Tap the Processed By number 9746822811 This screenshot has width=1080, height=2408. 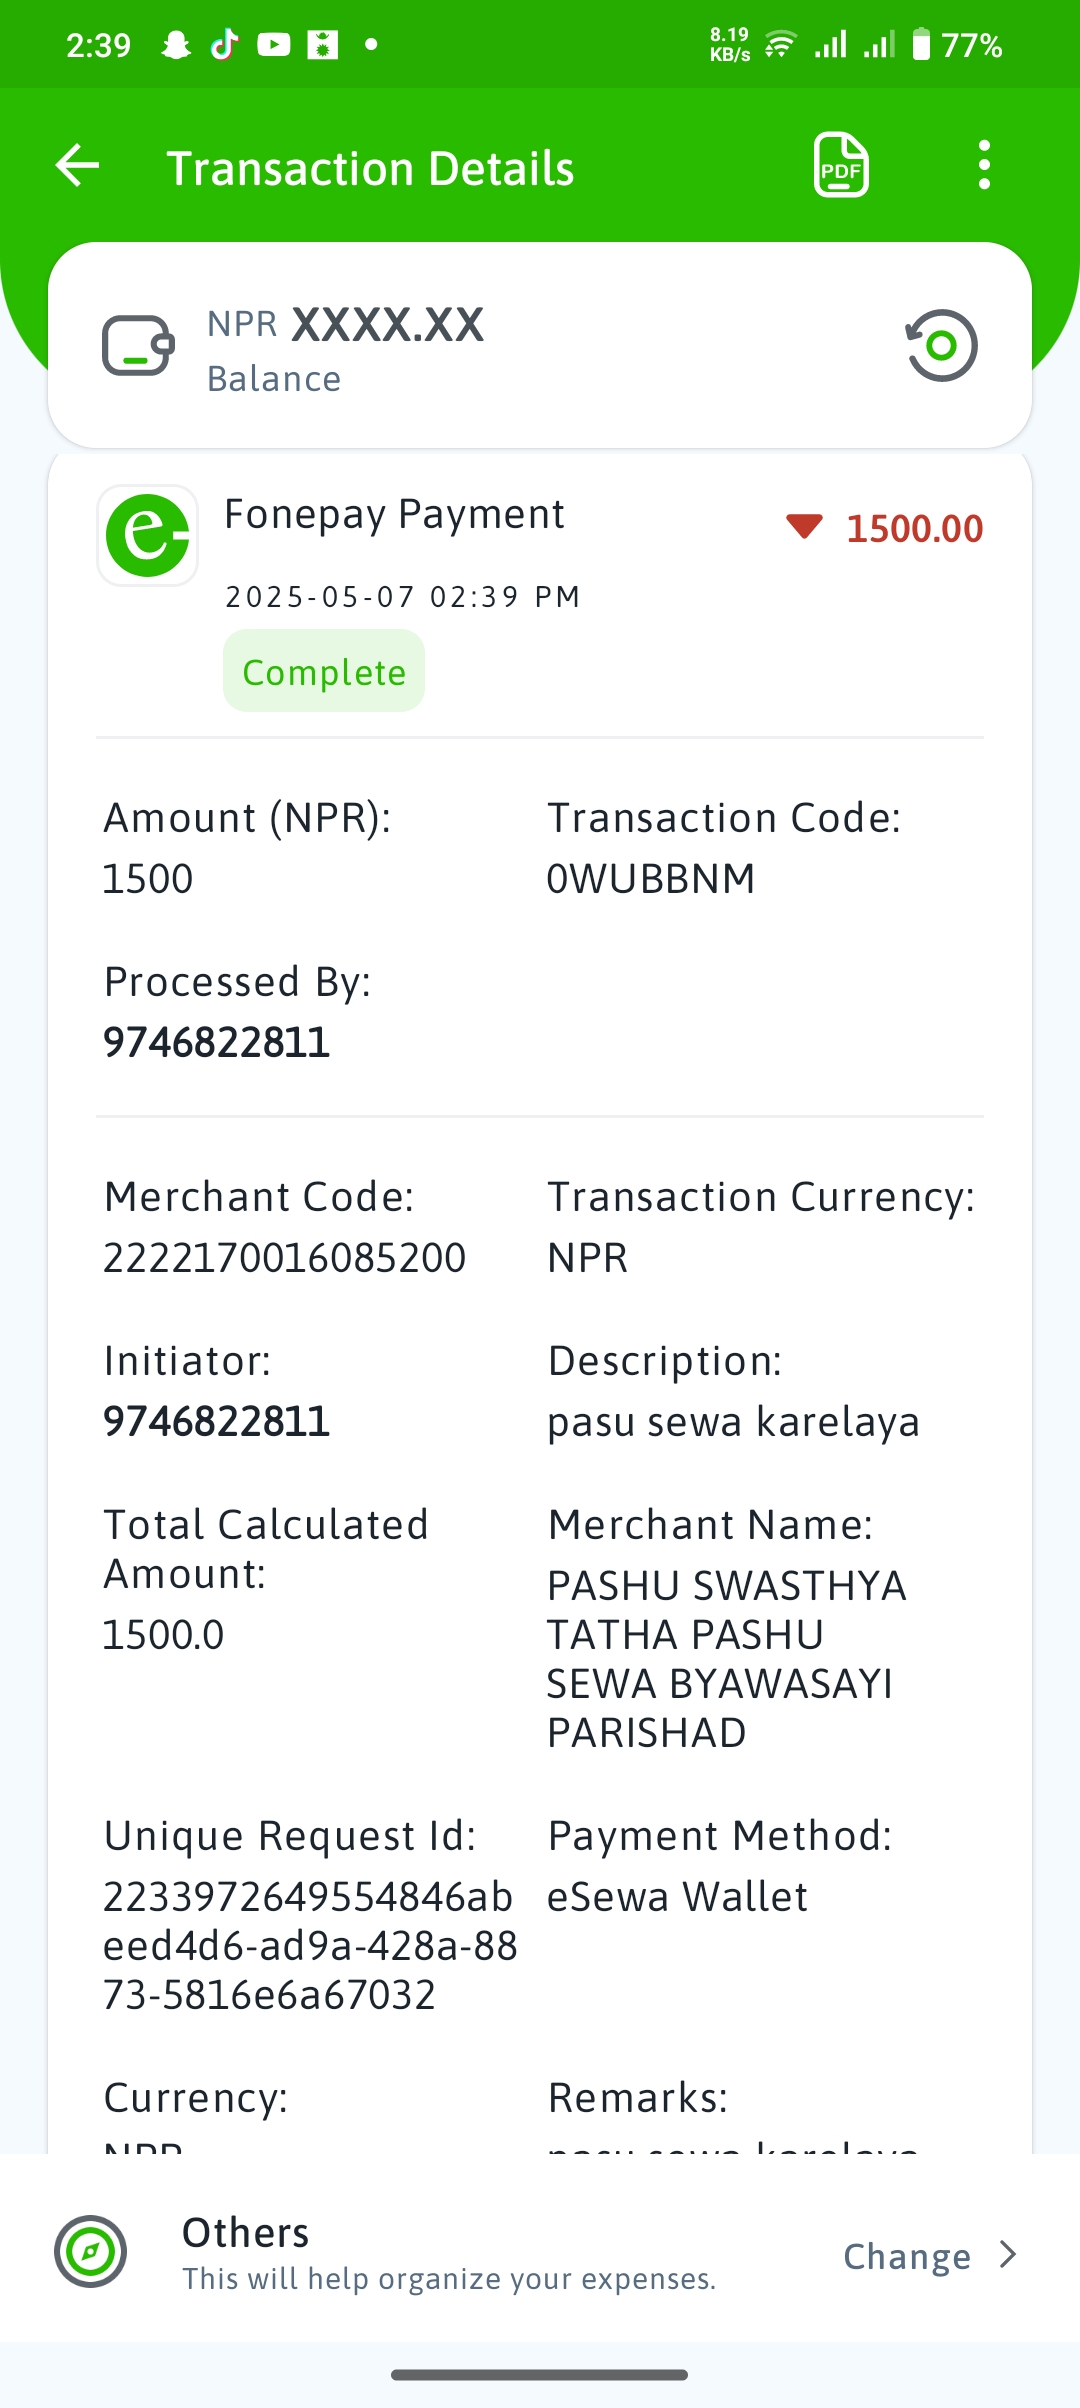pyautogui.click(x=217, y=1043)
